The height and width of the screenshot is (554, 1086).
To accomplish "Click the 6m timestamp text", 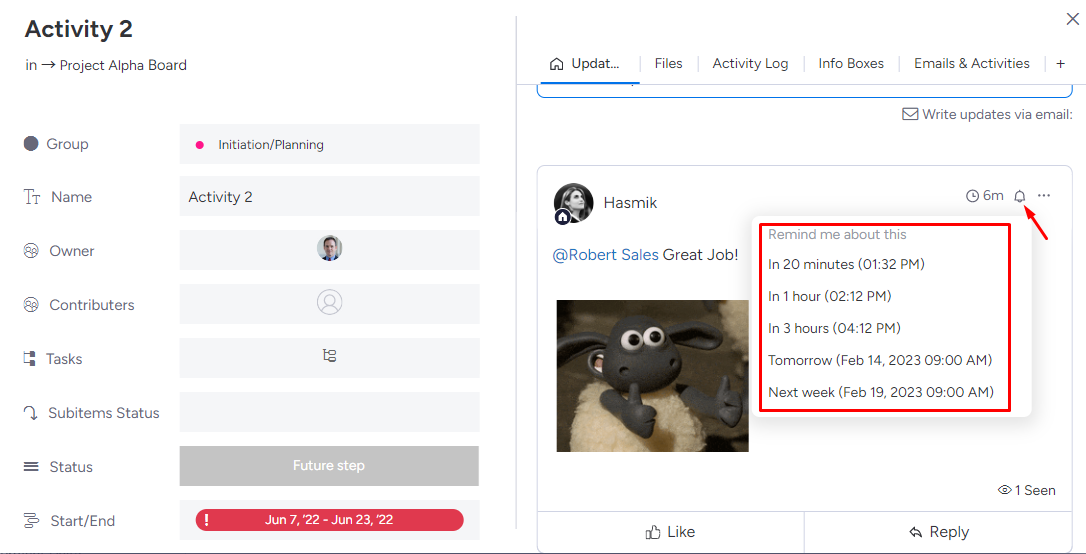I will [993, 196].
